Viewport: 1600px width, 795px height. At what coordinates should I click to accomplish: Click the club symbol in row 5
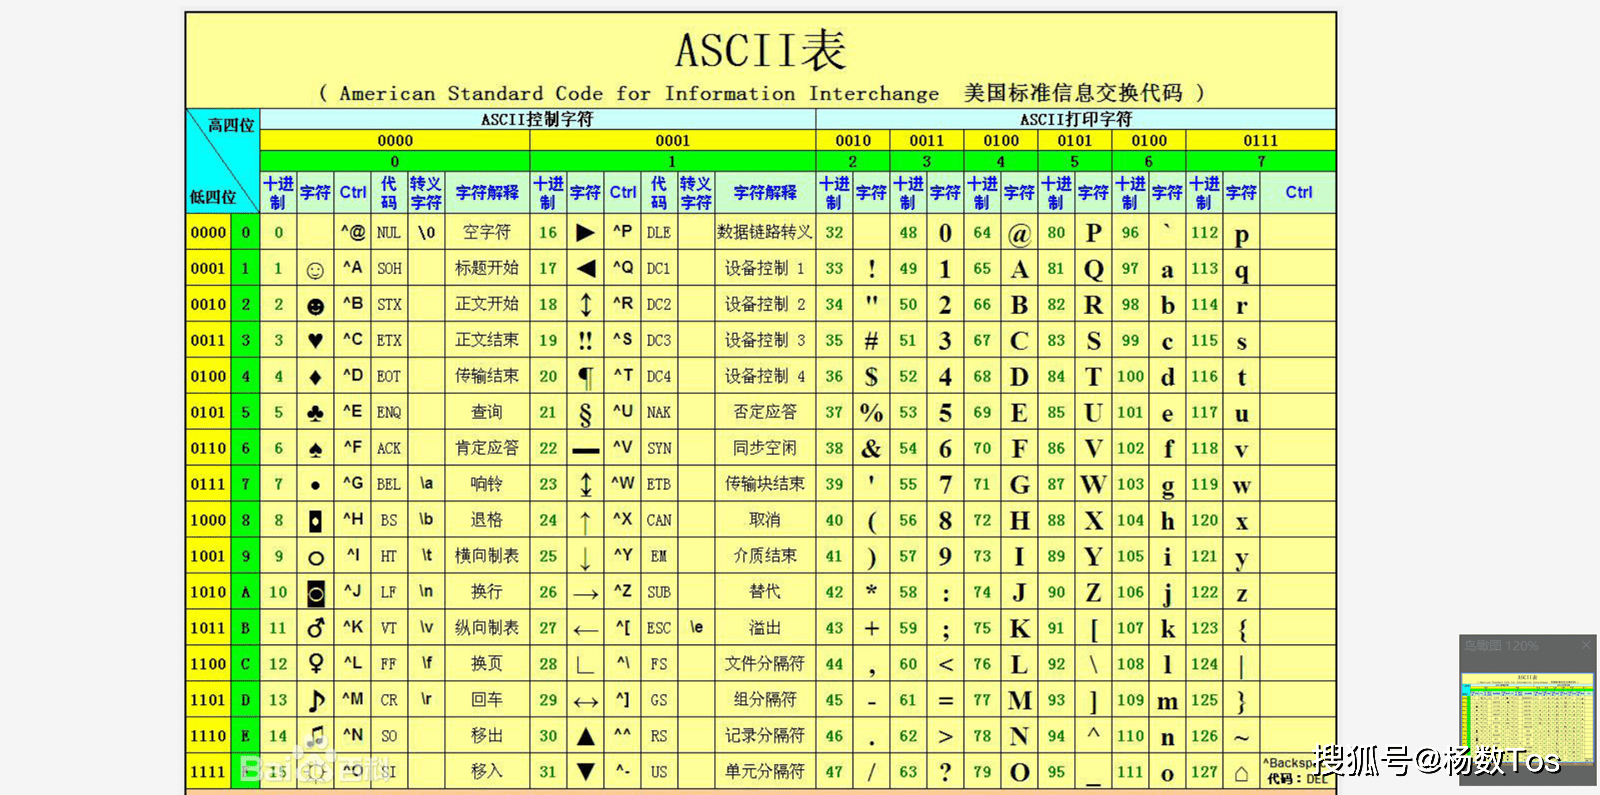coord(315,413)
